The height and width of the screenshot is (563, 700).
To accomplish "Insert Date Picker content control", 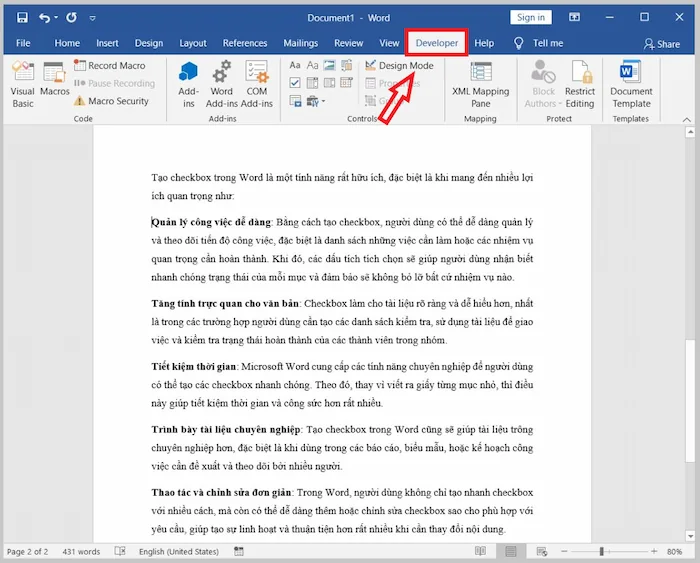I will click(x=347, y=83).
